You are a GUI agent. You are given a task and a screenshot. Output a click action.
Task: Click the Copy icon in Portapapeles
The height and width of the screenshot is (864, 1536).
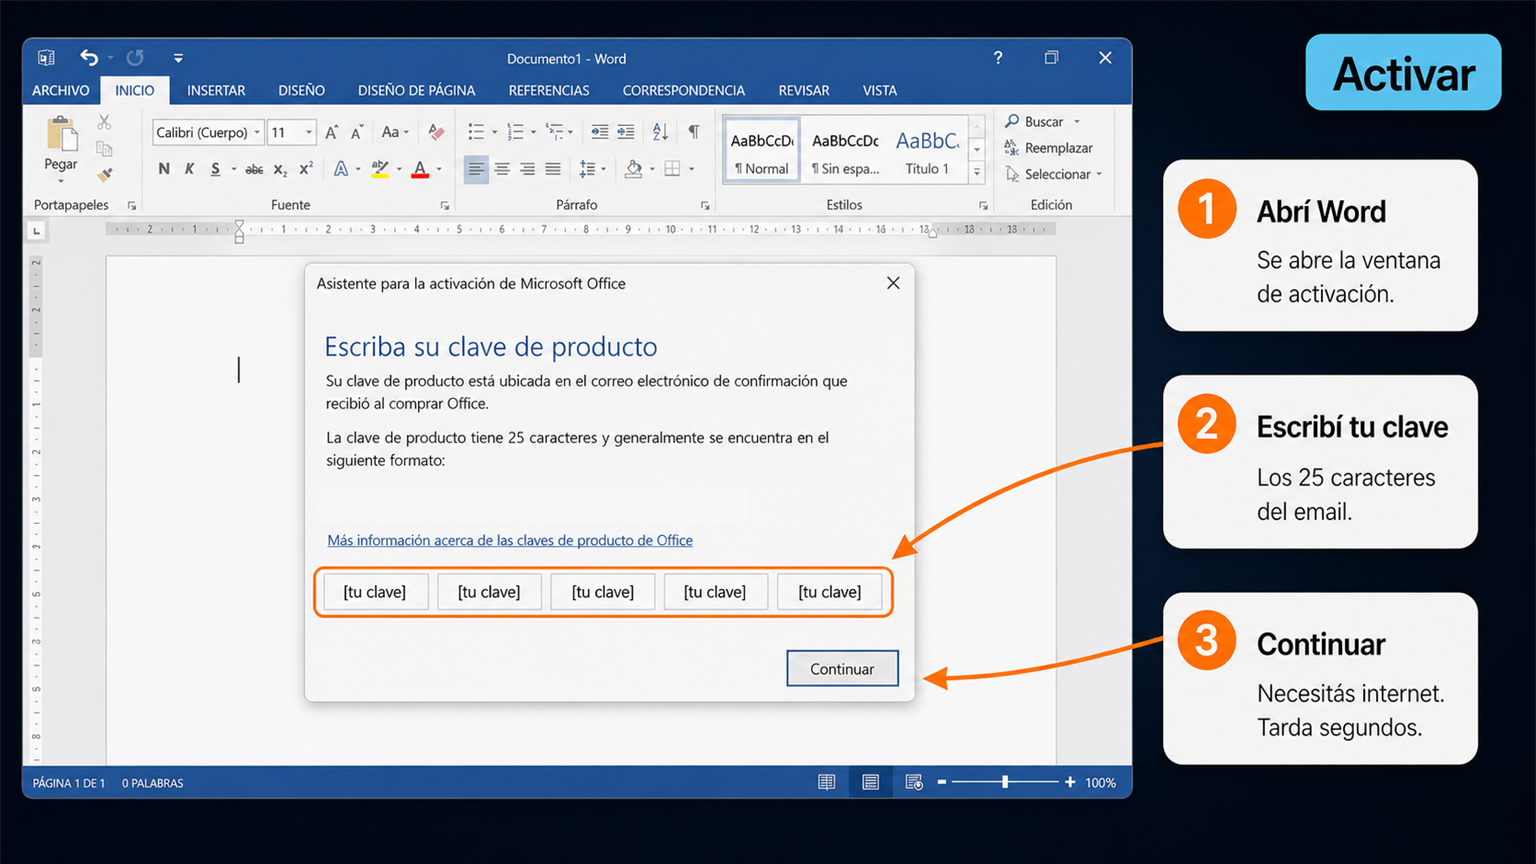tap(104, 148)
